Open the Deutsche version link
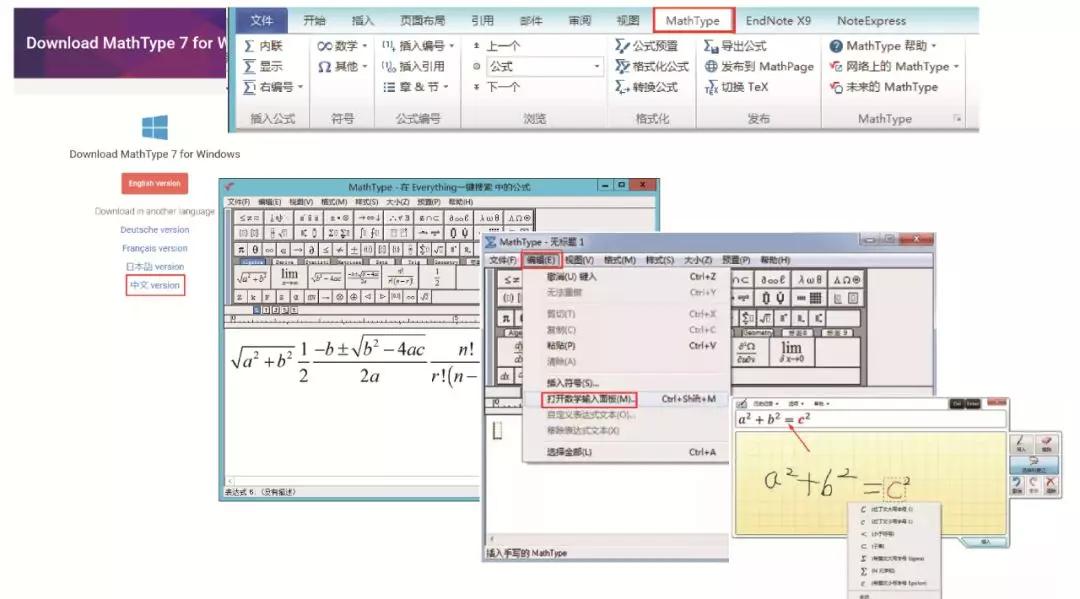This screenshot has height=599, width=1080. tap(154, 230)
